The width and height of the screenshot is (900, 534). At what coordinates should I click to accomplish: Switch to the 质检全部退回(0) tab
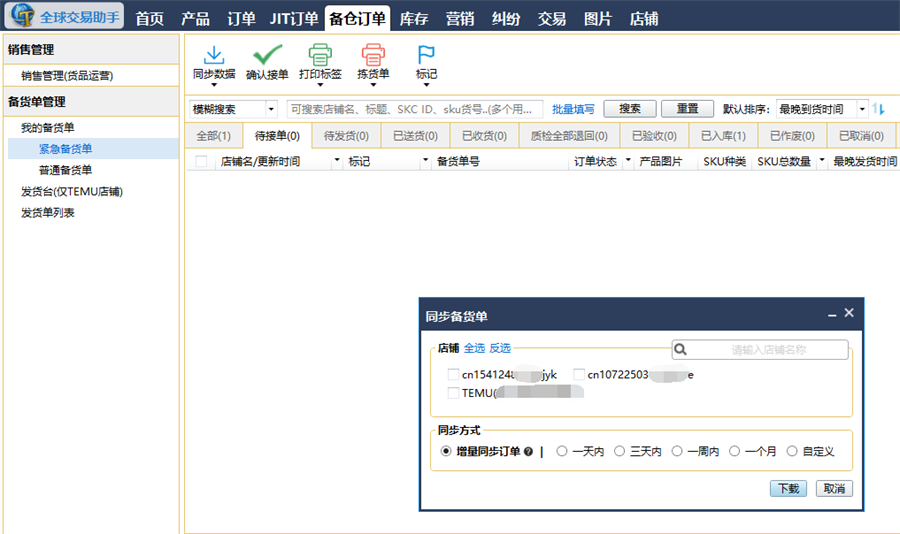pos(569,136)
